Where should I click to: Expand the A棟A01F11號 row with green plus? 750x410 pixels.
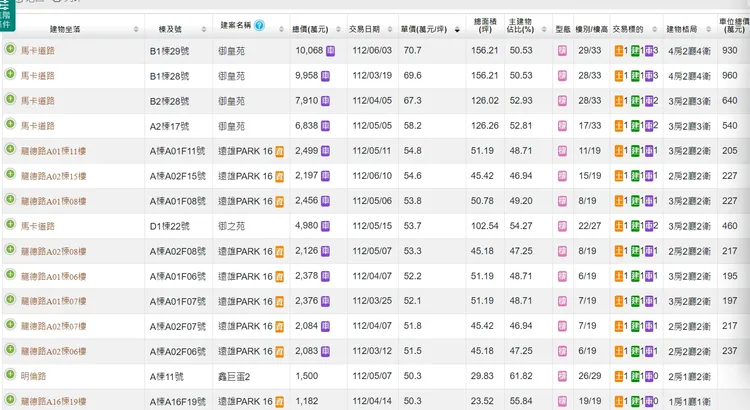coord(10,149)
